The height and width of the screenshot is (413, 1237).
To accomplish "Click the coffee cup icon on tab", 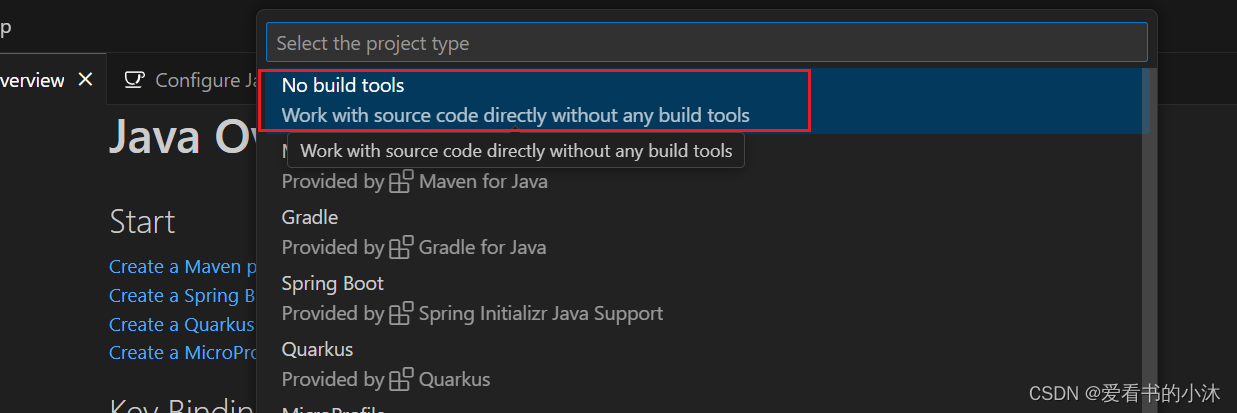I will [134, 80].
